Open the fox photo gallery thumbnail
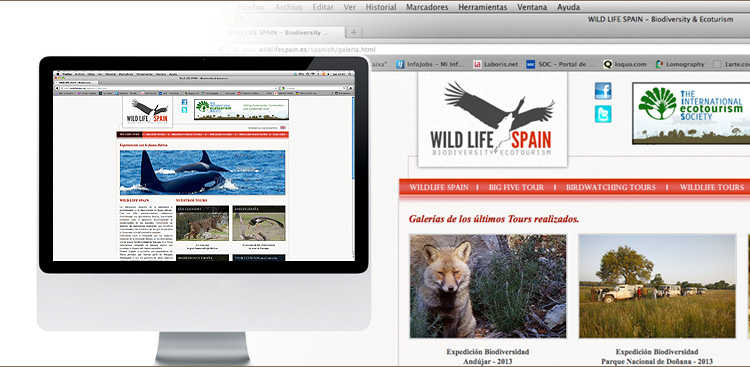 pyautogui.click(x=488, y=286)
